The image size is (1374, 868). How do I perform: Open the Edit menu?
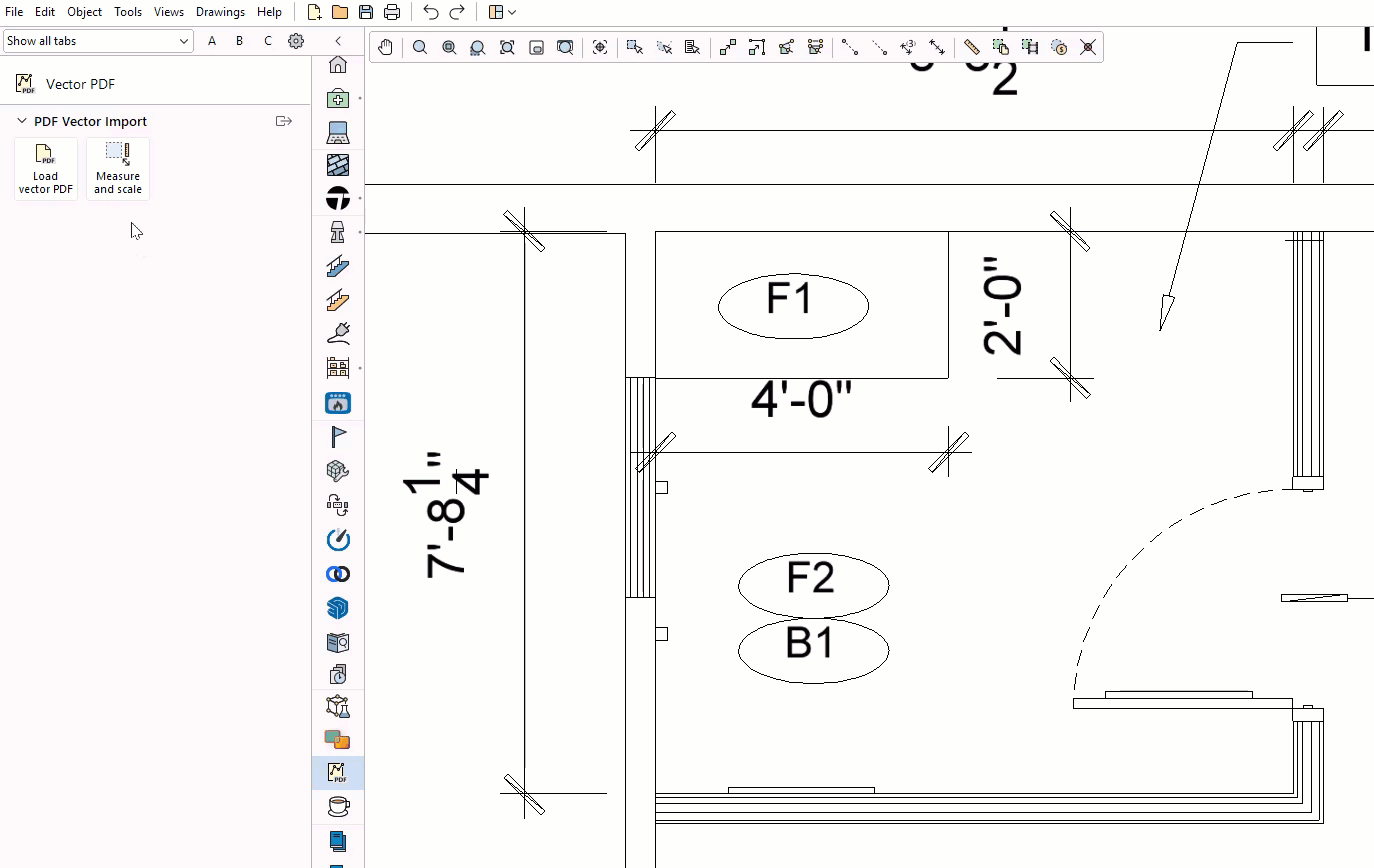pos(45,12)
